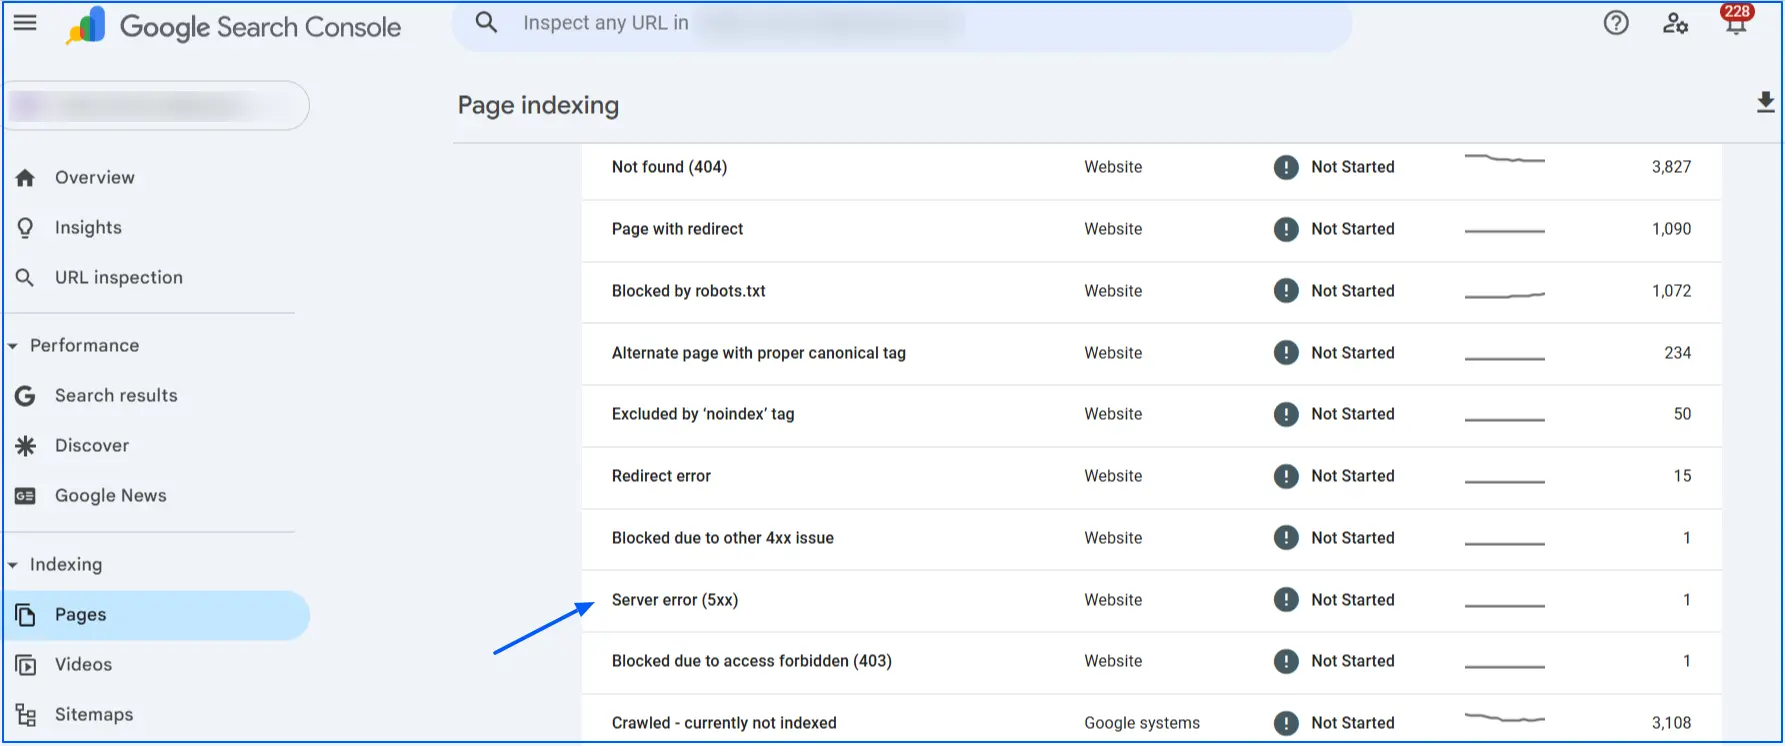
Task: Open the hamburger main menu
Action: pos(25,23)
